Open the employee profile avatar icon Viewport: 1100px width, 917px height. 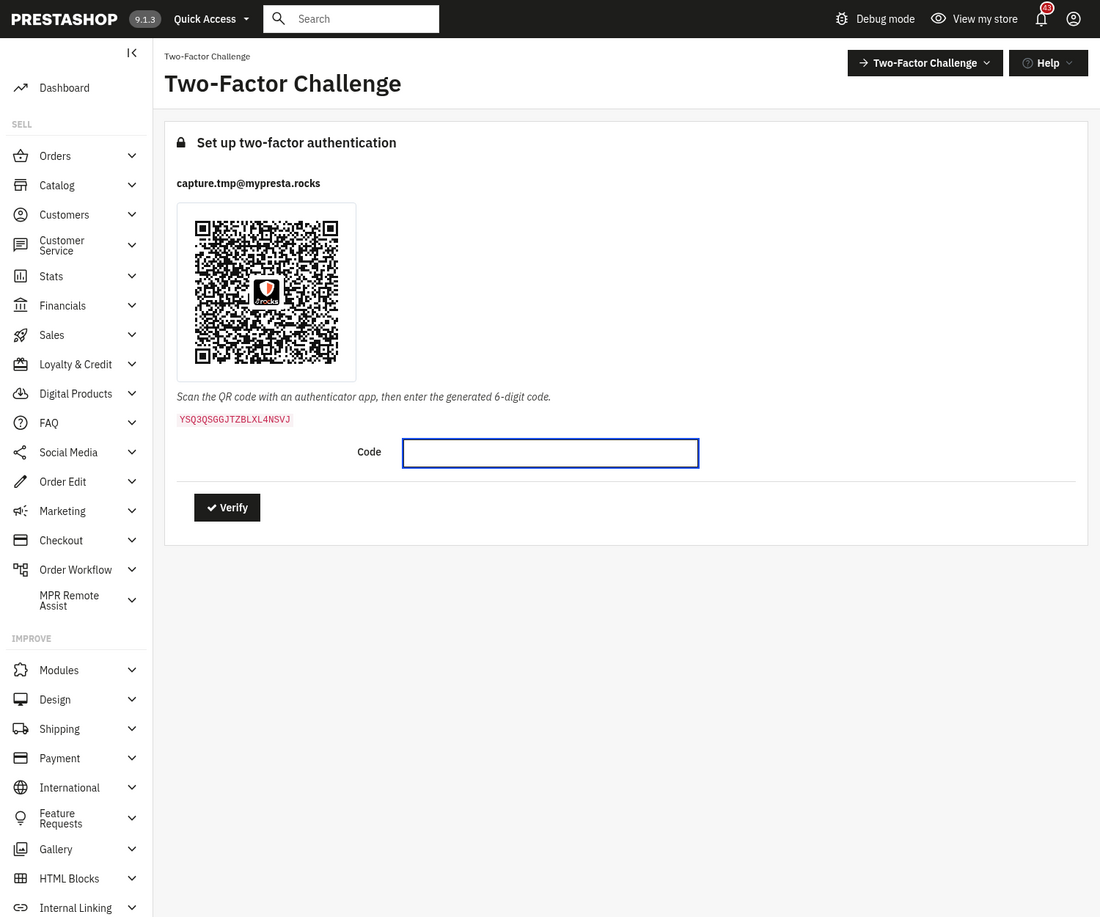pyautogui.click(x=1073, y=19)
